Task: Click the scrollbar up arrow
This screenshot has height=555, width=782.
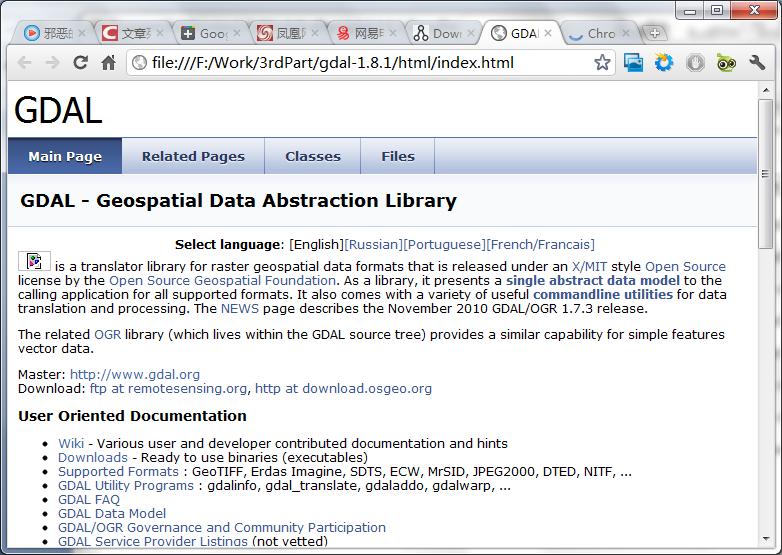Action: pyautogui.click(x=766, y=90)
